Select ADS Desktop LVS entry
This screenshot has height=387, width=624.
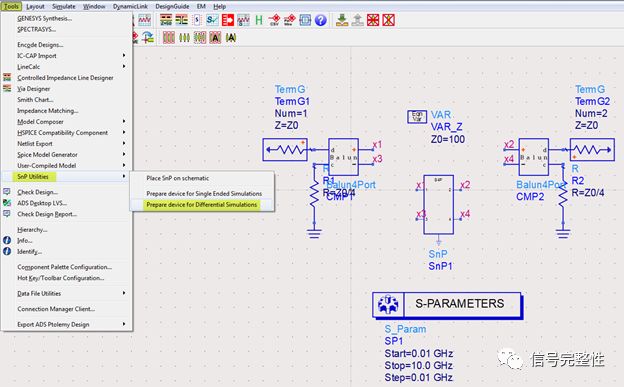[x=67, y=203]
